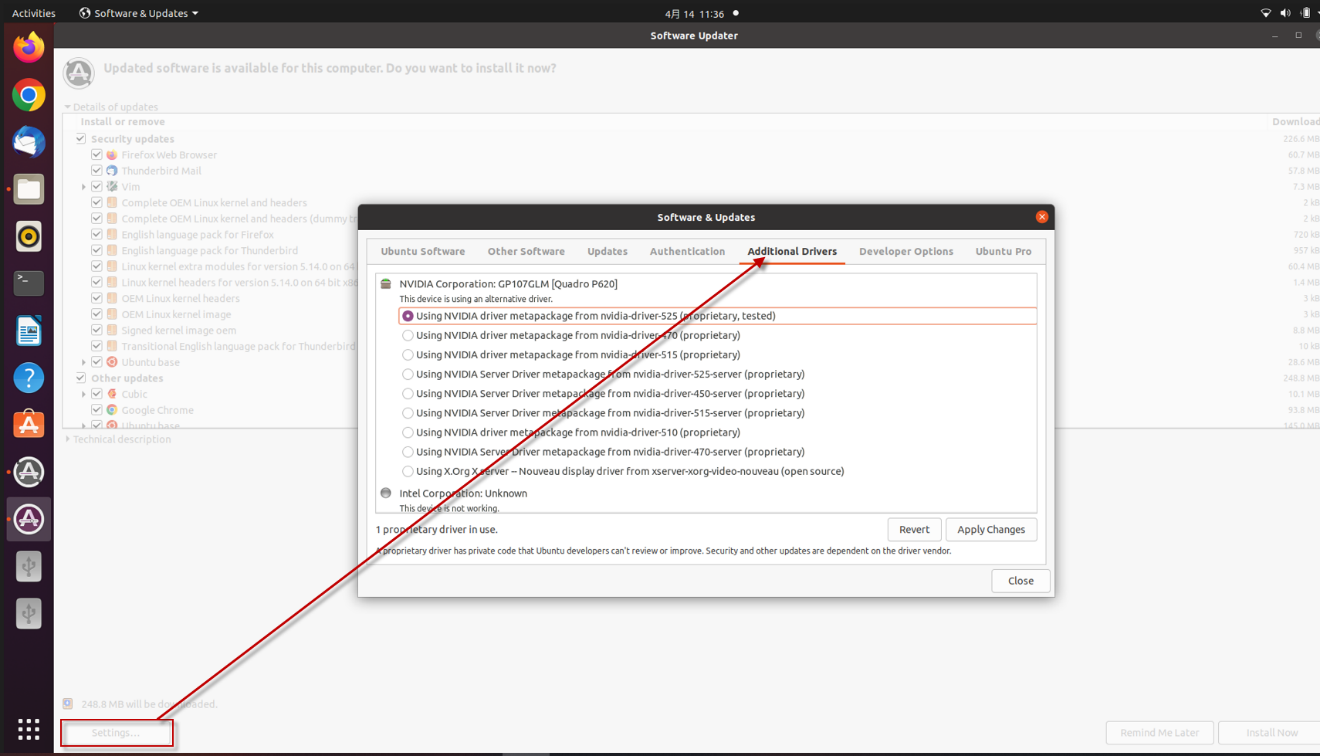Open clock and calendar in top bar

coord(694,13)
